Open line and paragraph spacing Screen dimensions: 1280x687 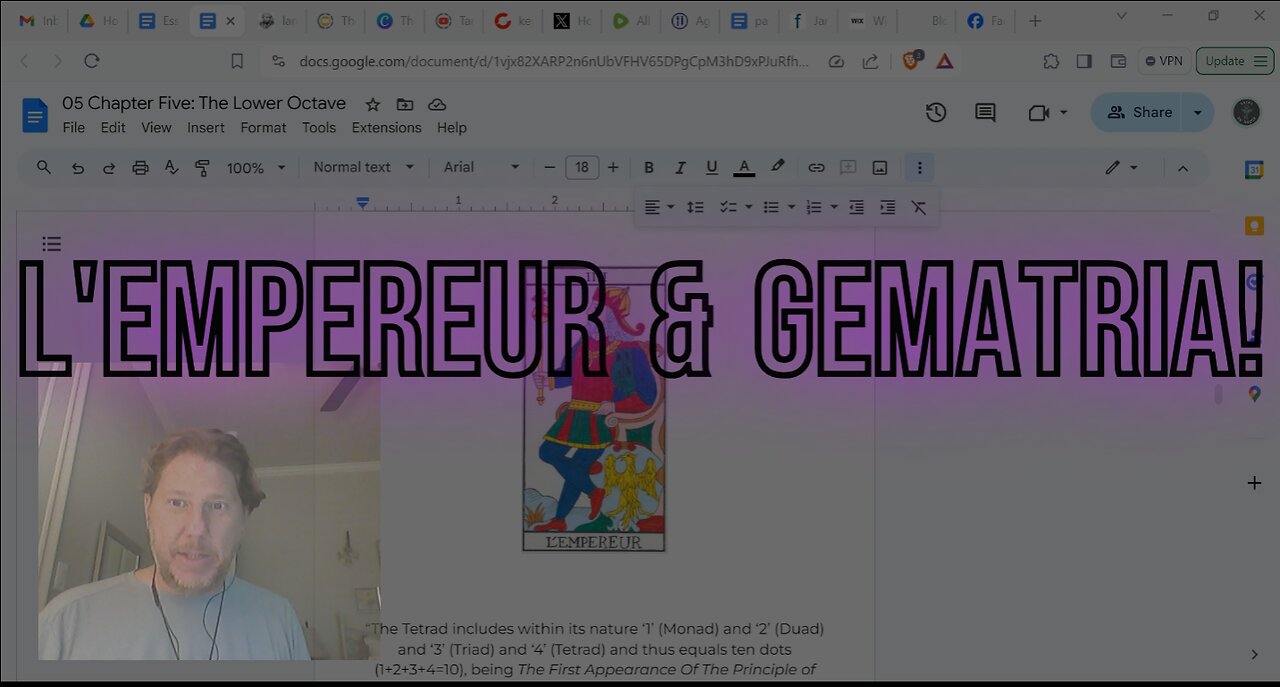pos(695,207)
